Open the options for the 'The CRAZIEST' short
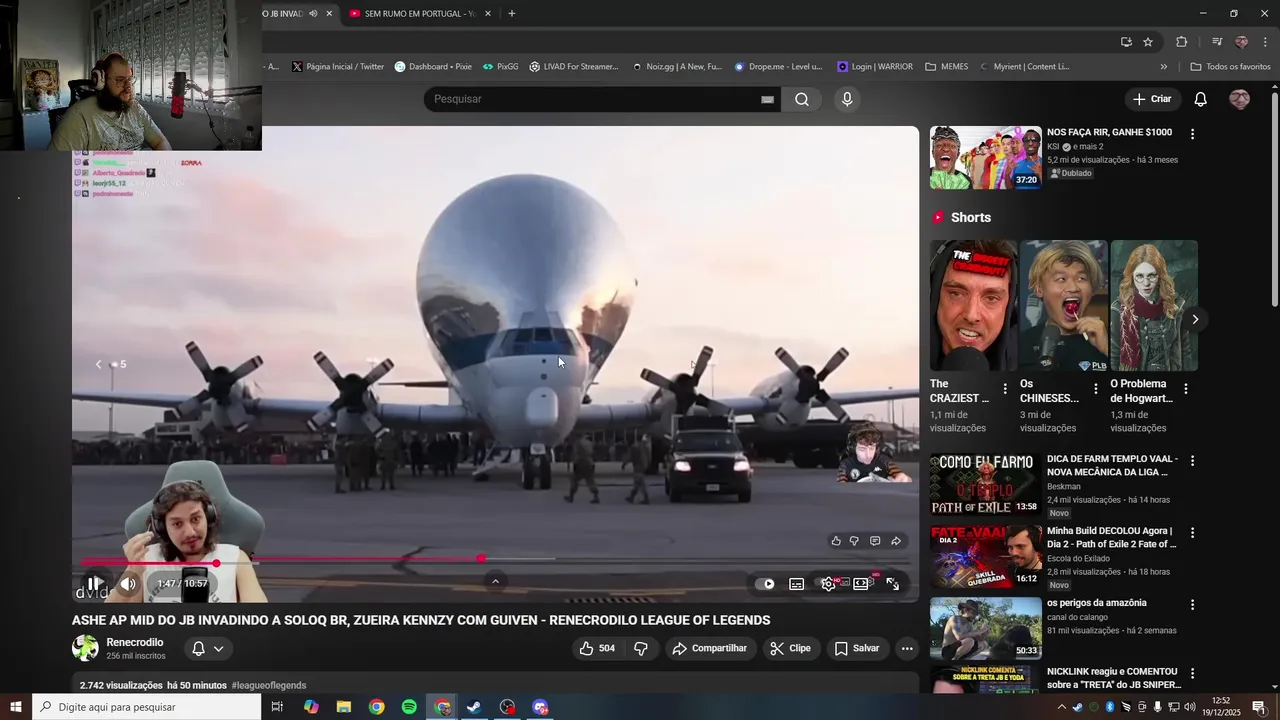 [1005, 389]
